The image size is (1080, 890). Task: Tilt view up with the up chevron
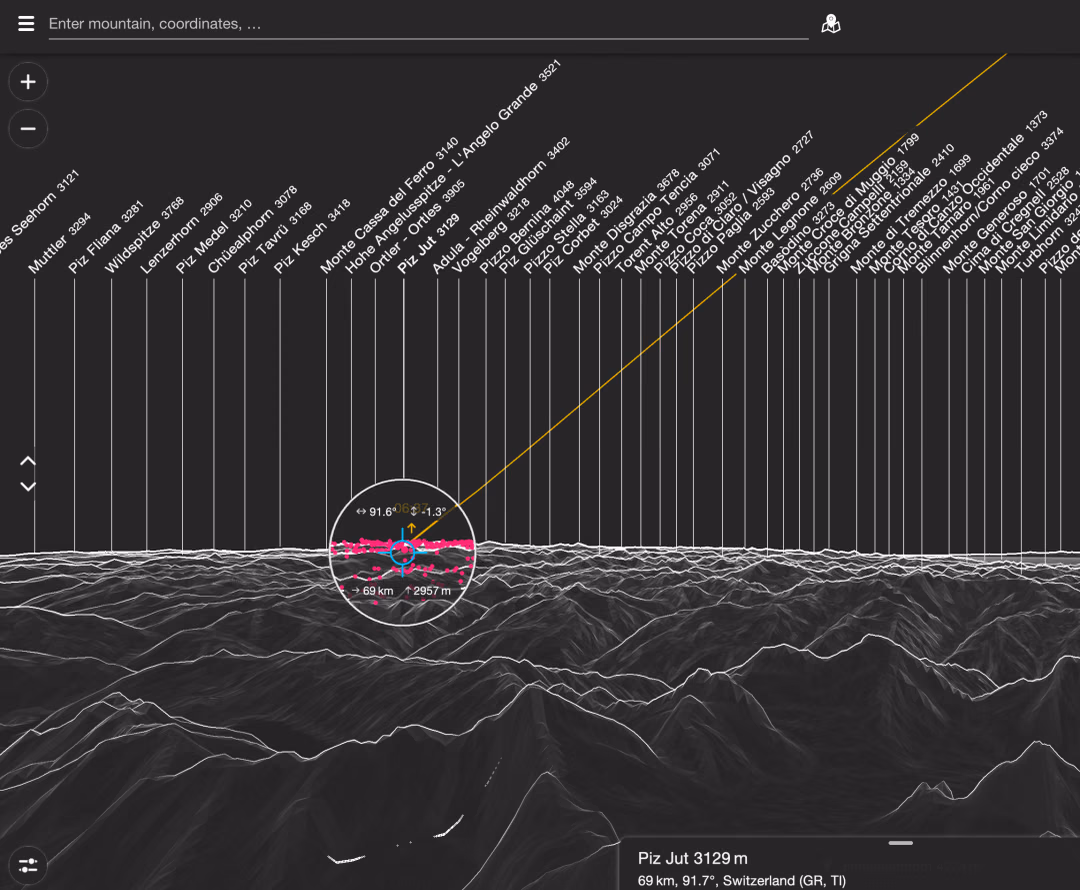[28, 461]
